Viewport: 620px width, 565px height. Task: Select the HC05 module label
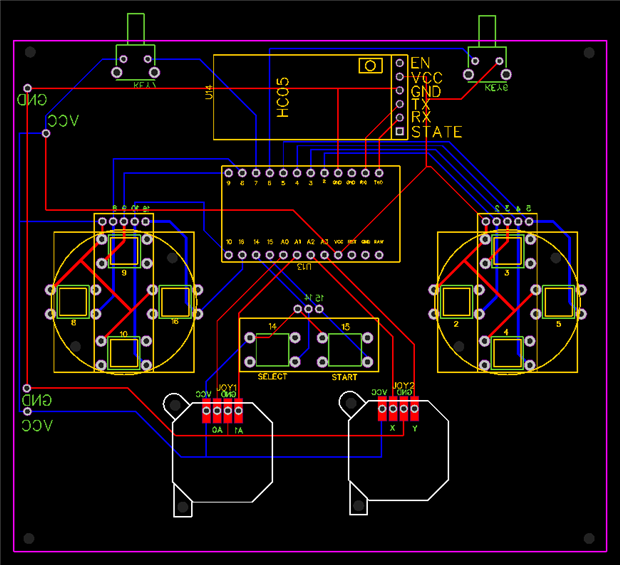click(x=283, y=97)
